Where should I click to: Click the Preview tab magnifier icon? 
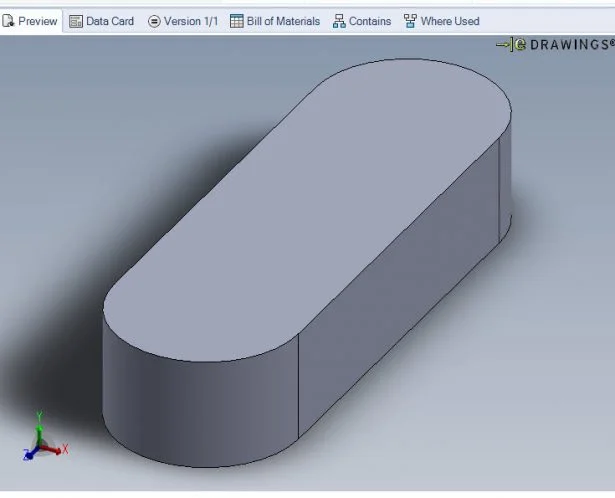coord(9,21)
